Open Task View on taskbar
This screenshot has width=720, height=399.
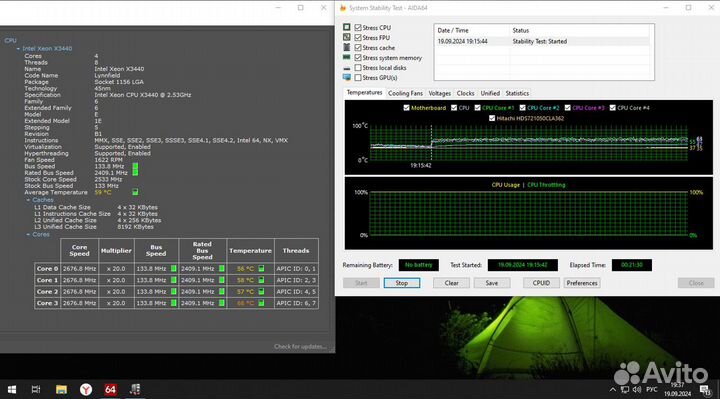pyautogui.click(x=35, y=390)
